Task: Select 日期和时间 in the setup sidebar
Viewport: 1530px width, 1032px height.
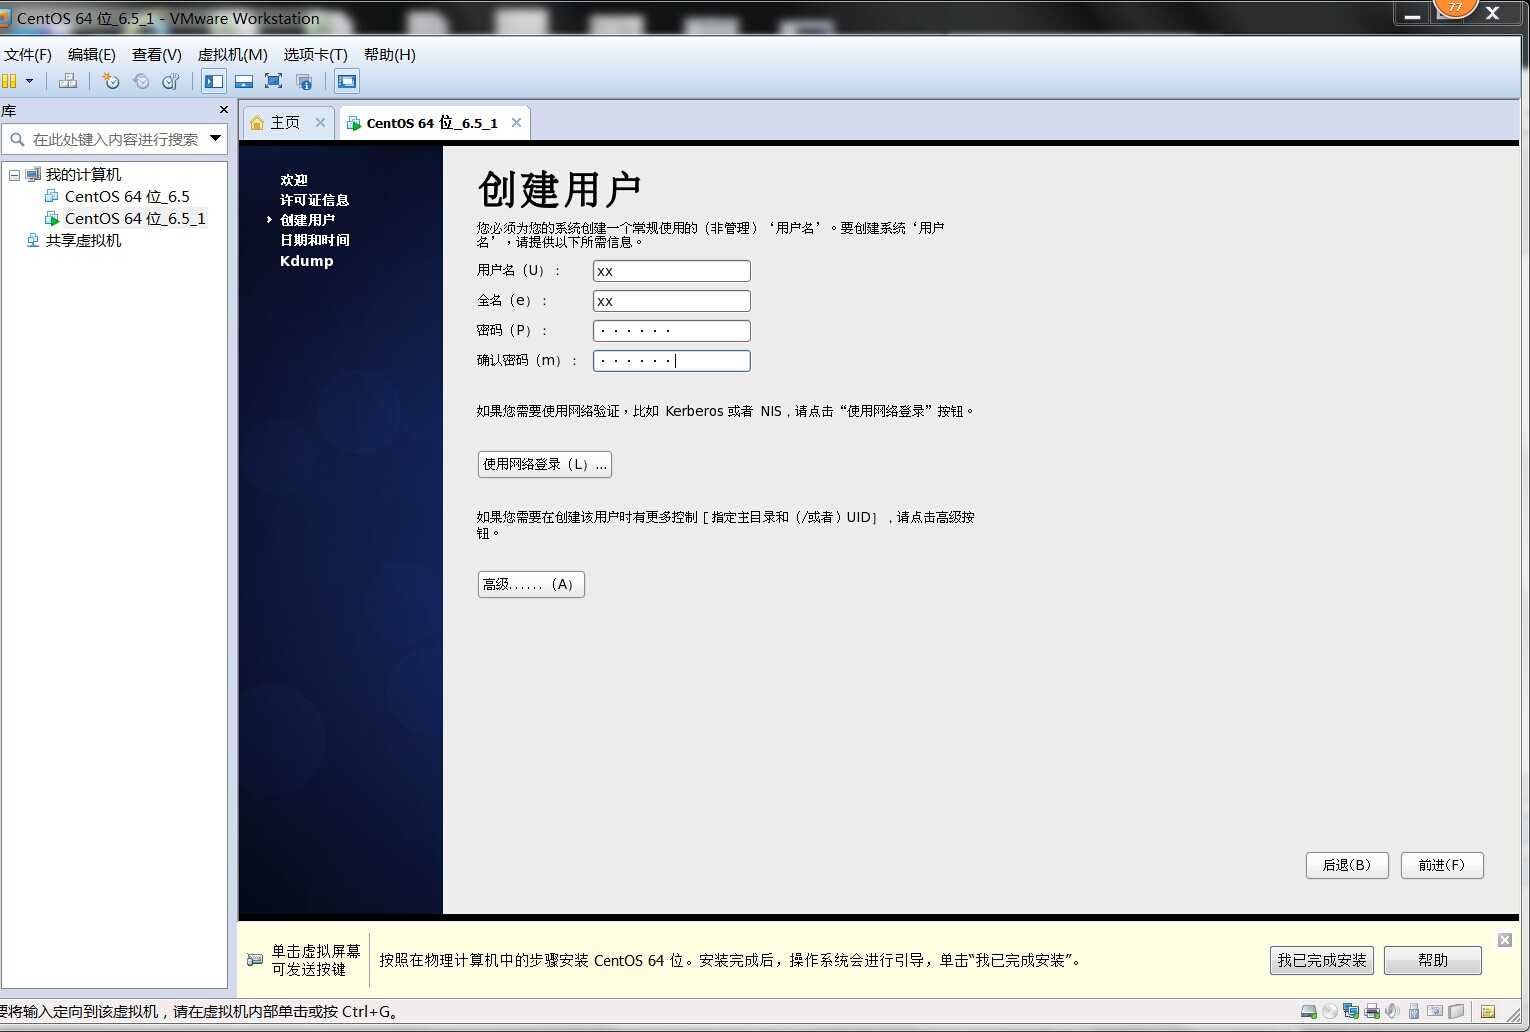Action: [x=314, y=240]
